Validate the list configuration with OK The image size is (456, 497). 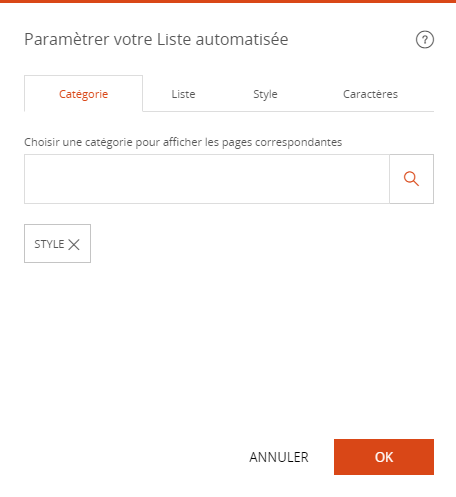click(384, 457)
